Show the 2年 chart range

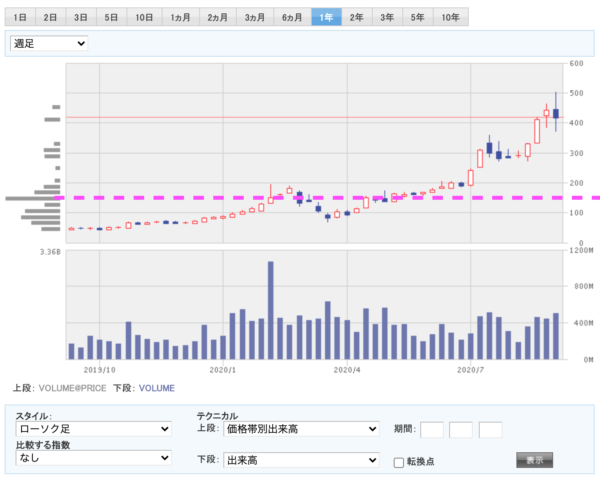pyautogui.click(x=357, y=17)
